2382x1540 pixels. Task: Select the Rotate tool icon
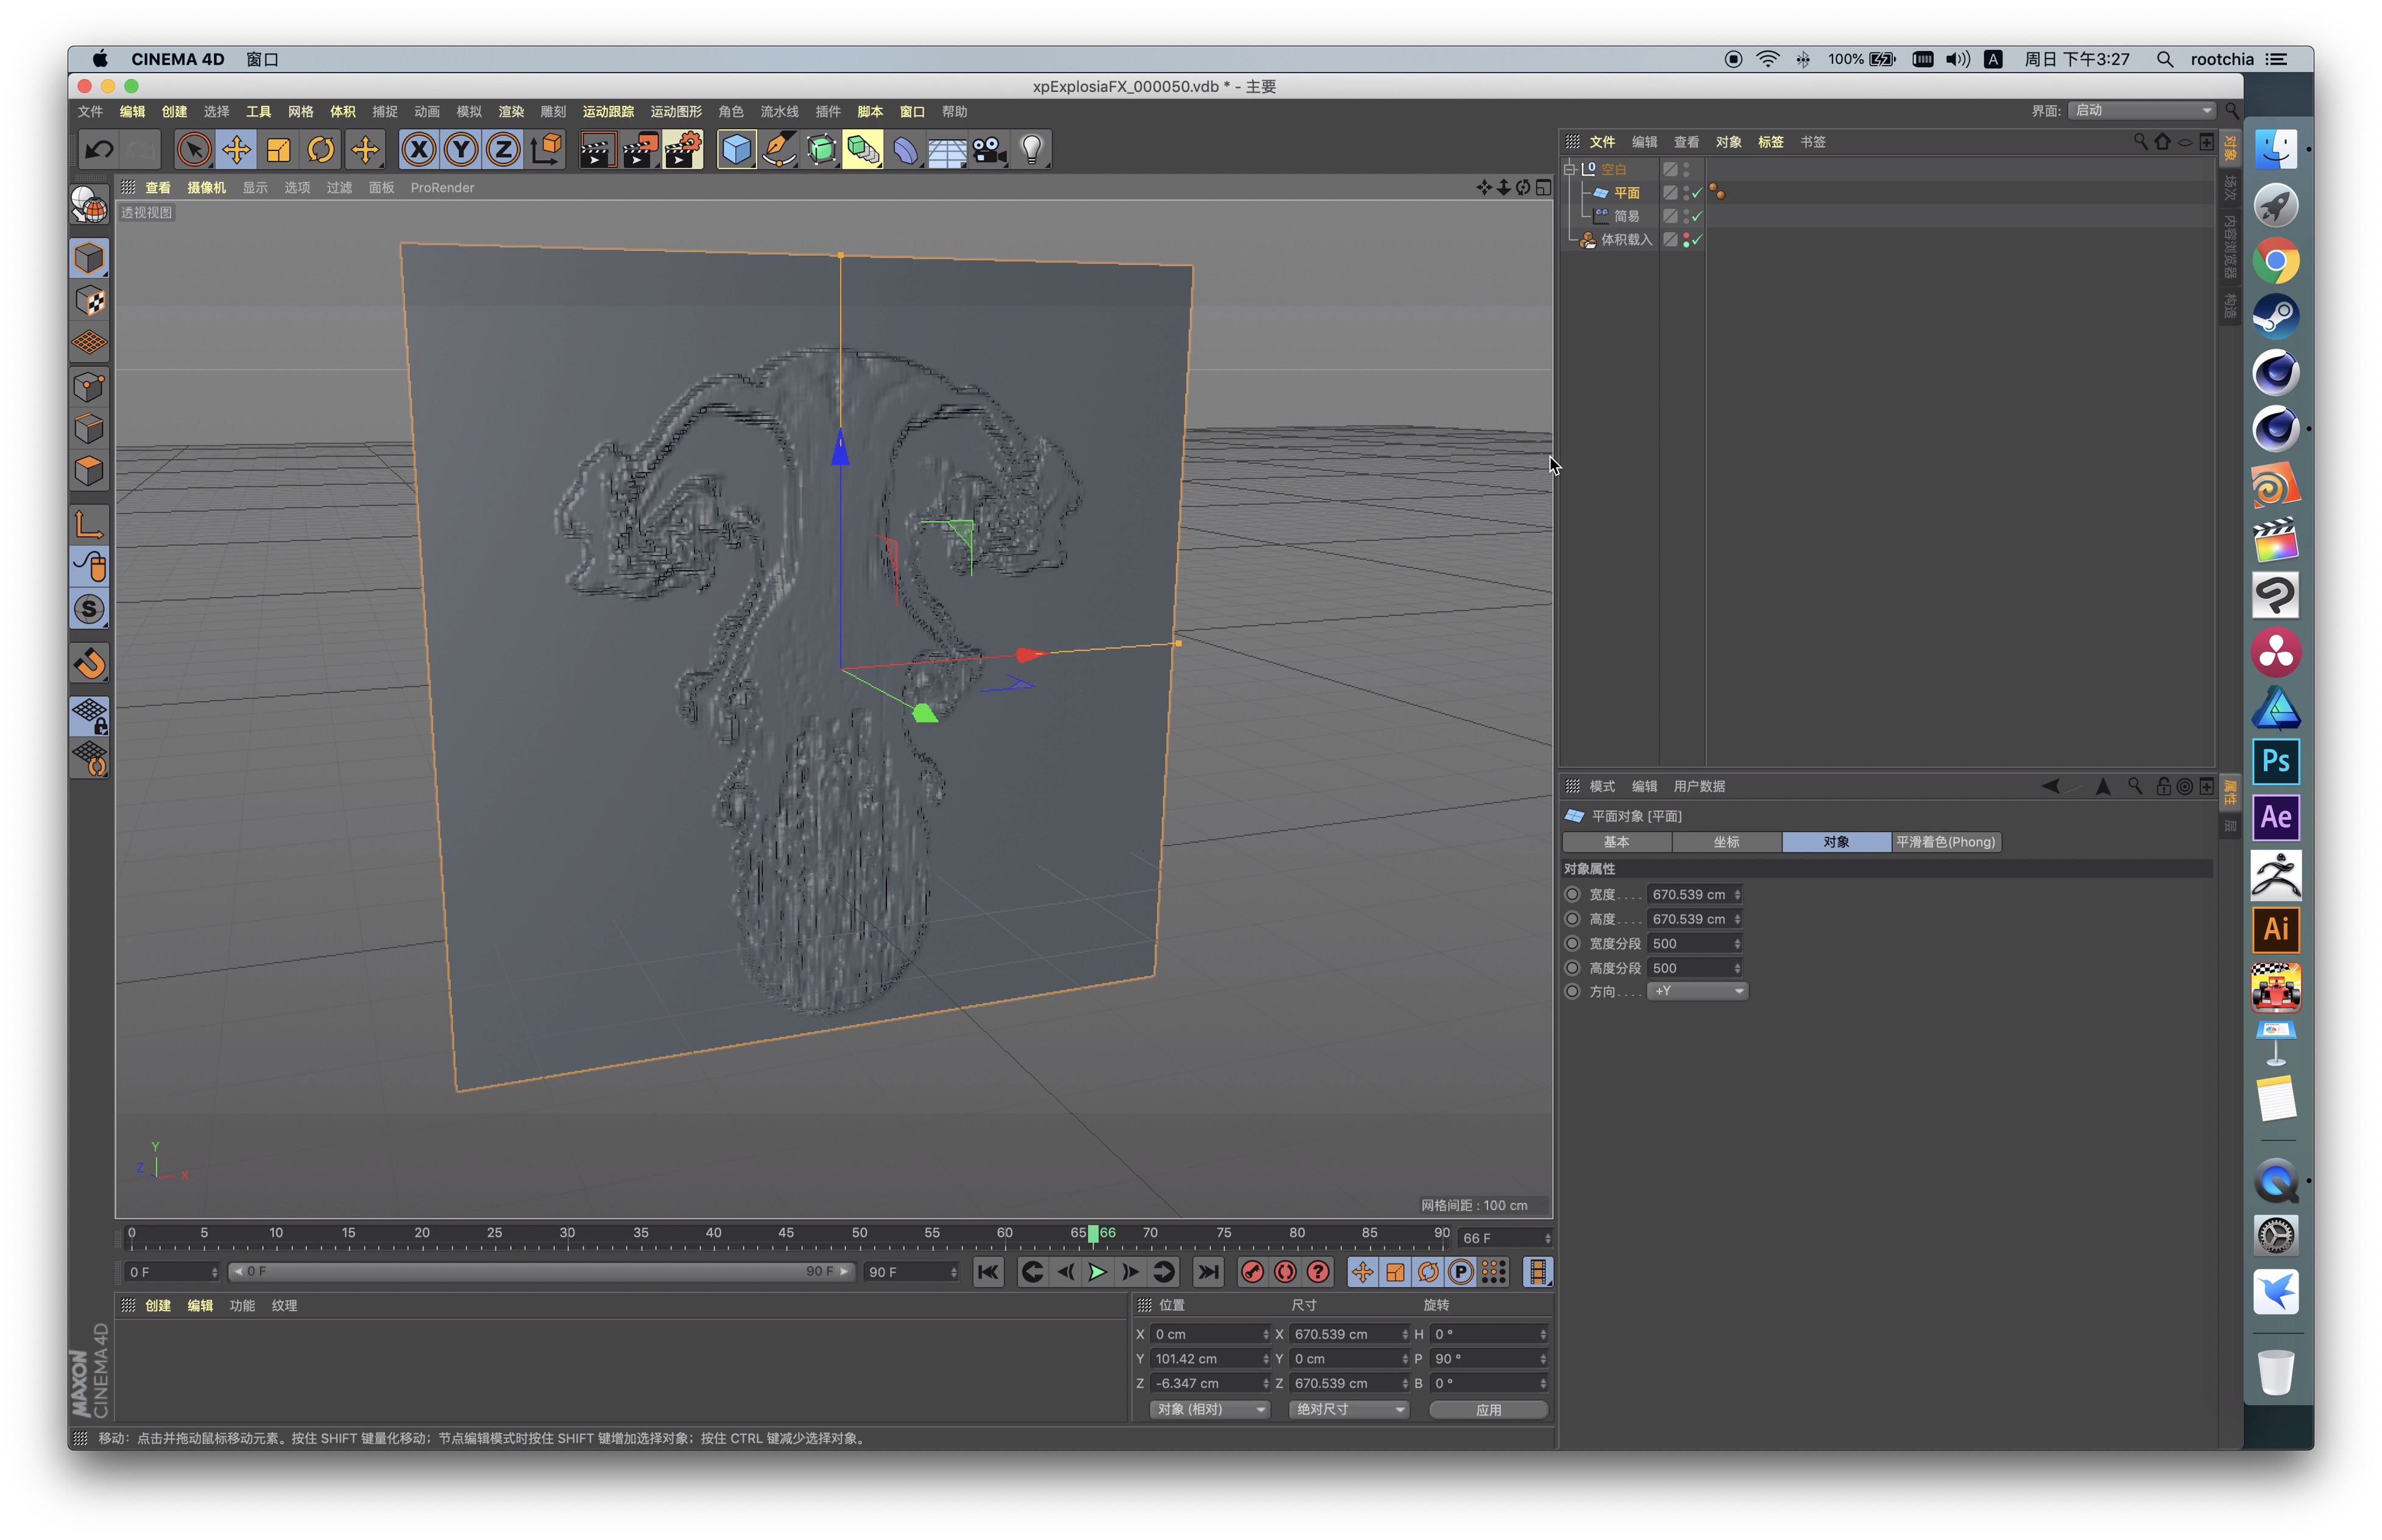[320, 150]
